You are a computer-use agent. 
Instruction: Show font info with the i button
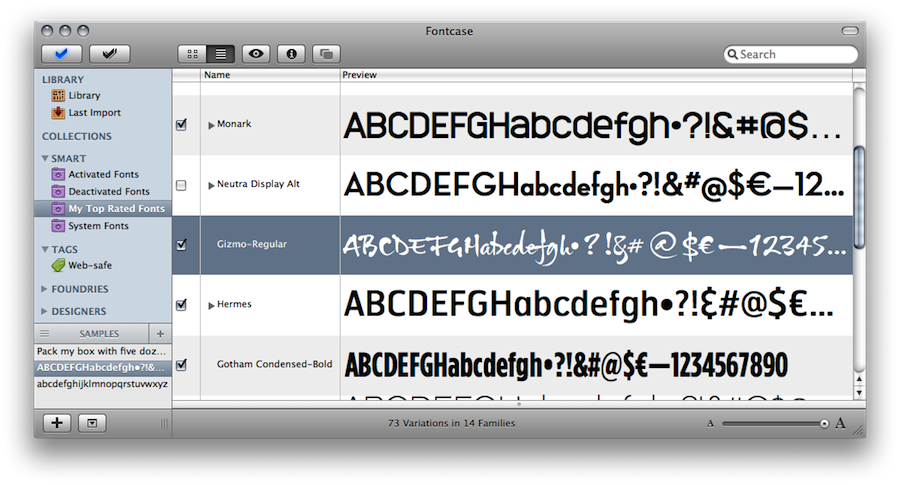point(291,54)
